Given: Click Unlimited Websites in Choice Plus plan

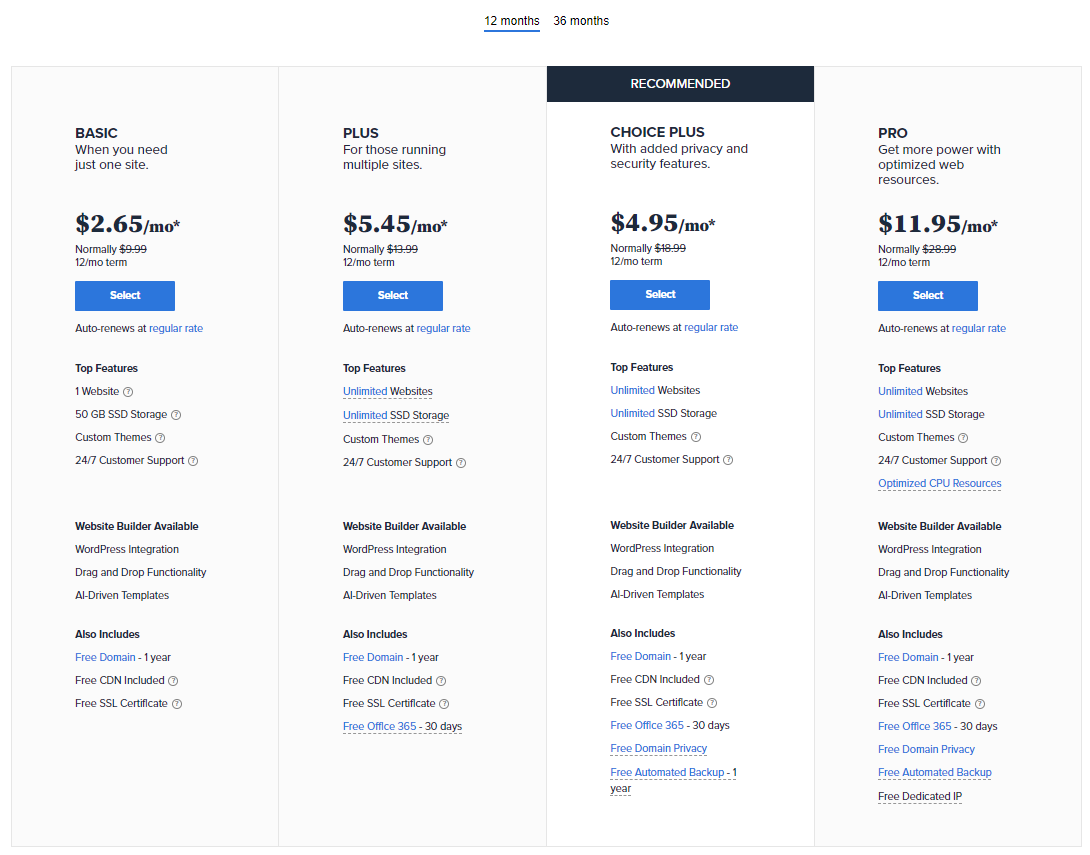Looking at the screenshot, I should tap(656, 391).
